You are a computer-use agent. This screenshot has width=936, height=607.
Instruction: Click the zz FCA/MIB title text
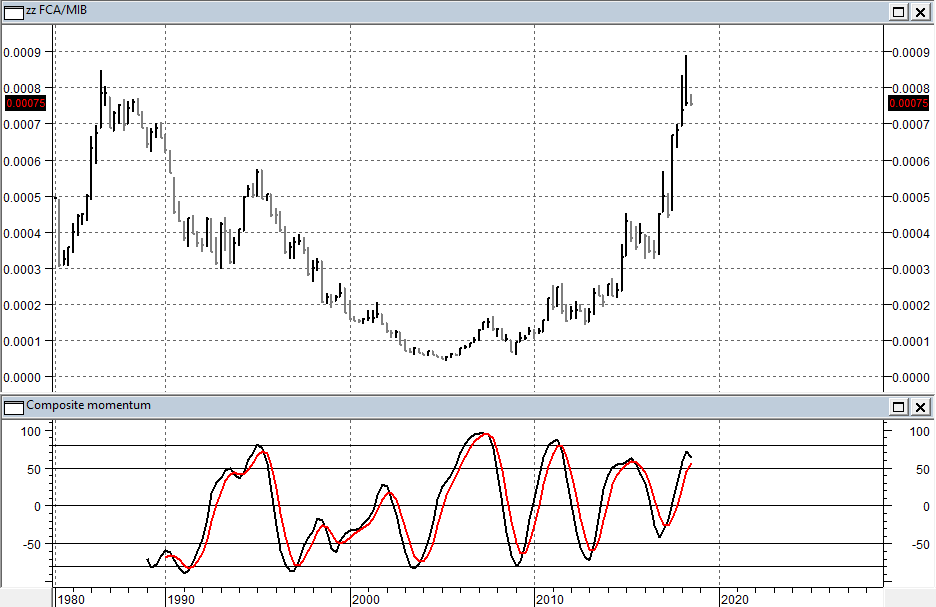tap(57, 10)
